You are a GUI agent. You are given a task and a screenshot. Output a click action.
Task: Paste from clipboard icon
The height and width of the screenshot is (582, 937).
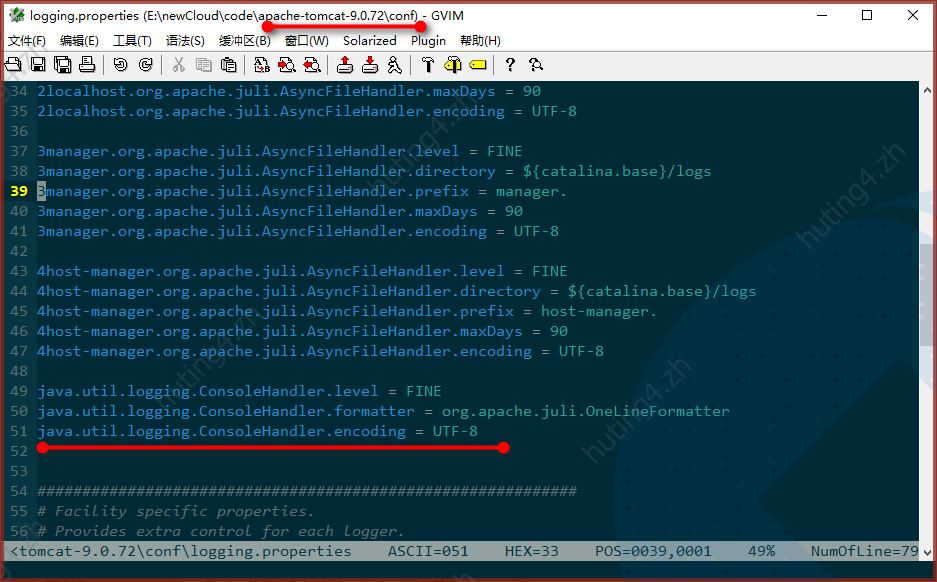tap(228, 65)
